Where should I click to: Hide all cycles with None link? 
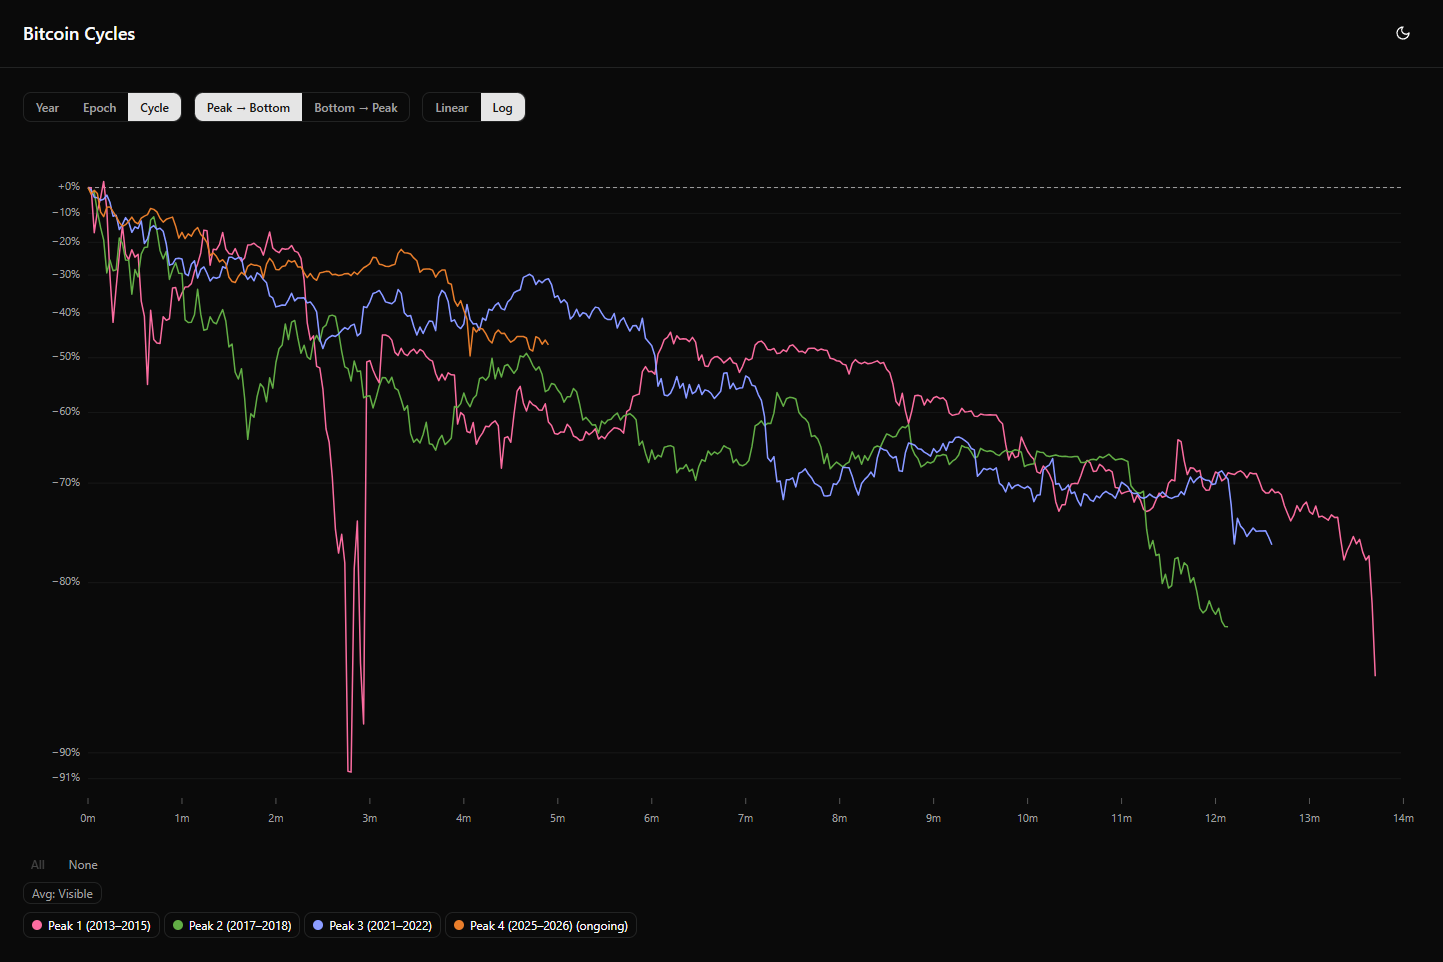coord(83,865)
